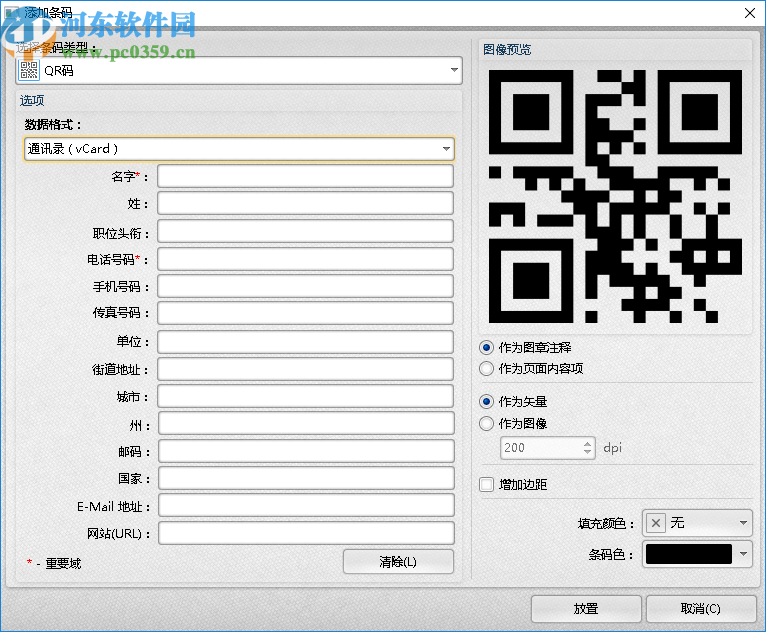
Task: Click the X icon in fill color box
Action: 656,523
